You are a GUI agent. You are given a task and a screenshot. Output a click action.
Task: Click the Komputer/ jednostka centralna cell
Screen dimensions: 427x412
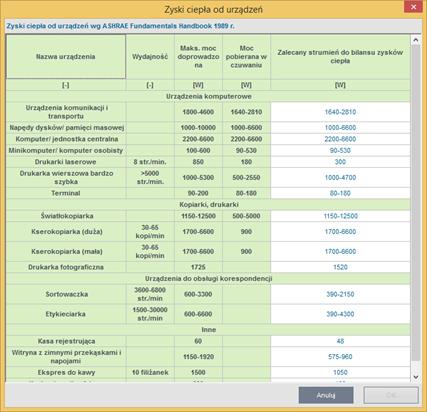coord(66,139)
